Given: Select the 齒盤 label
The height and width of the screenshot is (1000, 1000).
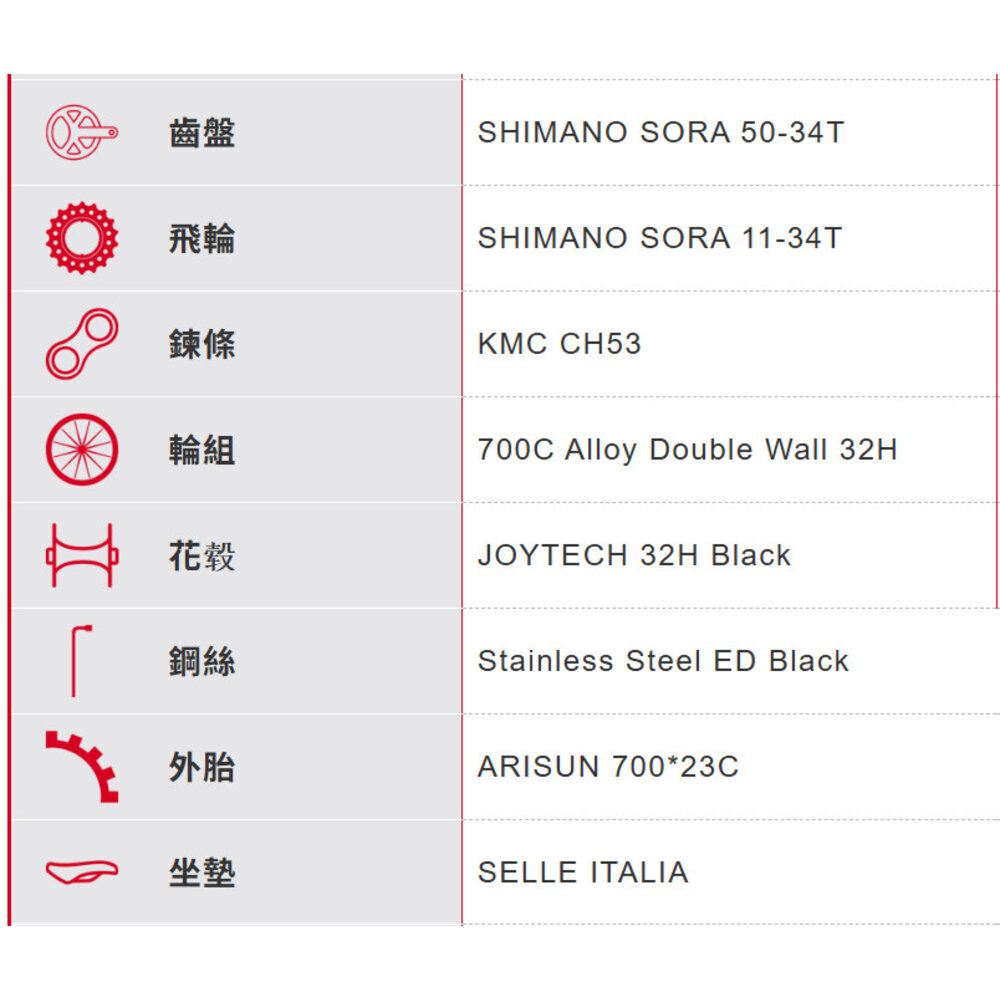Looking at the screenshot, I should pos(202,133).
